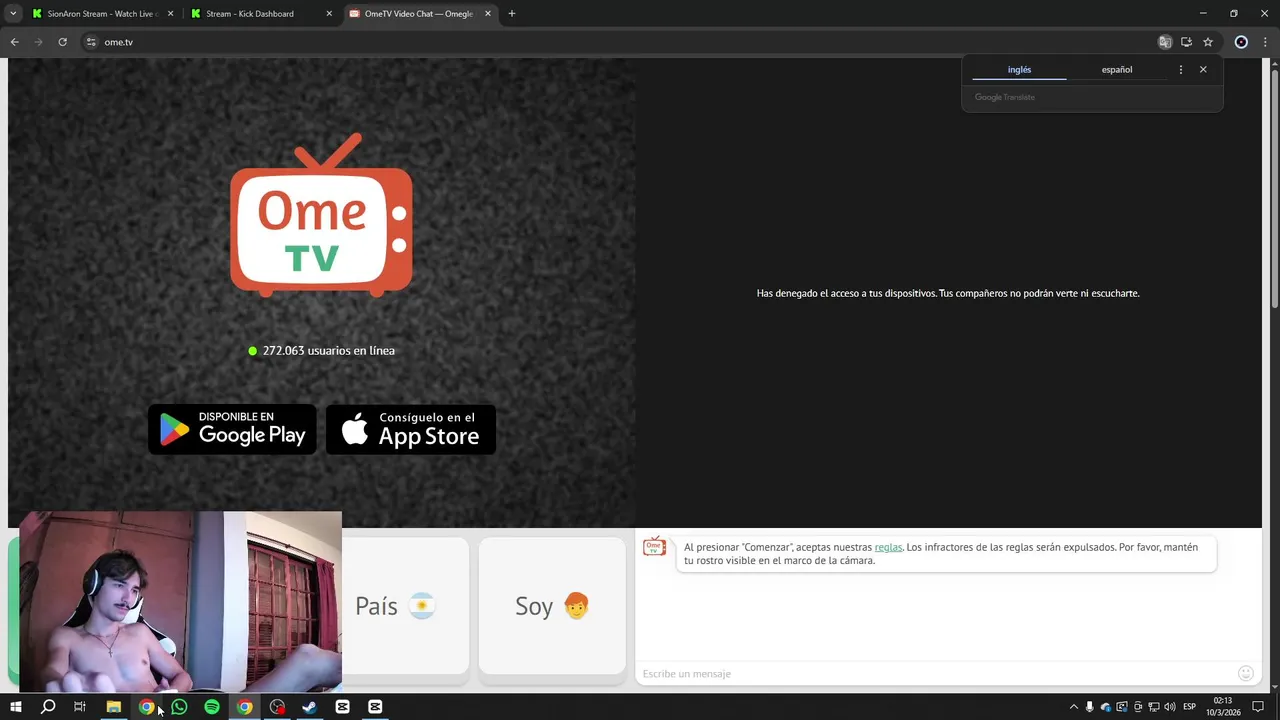Click the OmeTV logo

coord(321,216)
